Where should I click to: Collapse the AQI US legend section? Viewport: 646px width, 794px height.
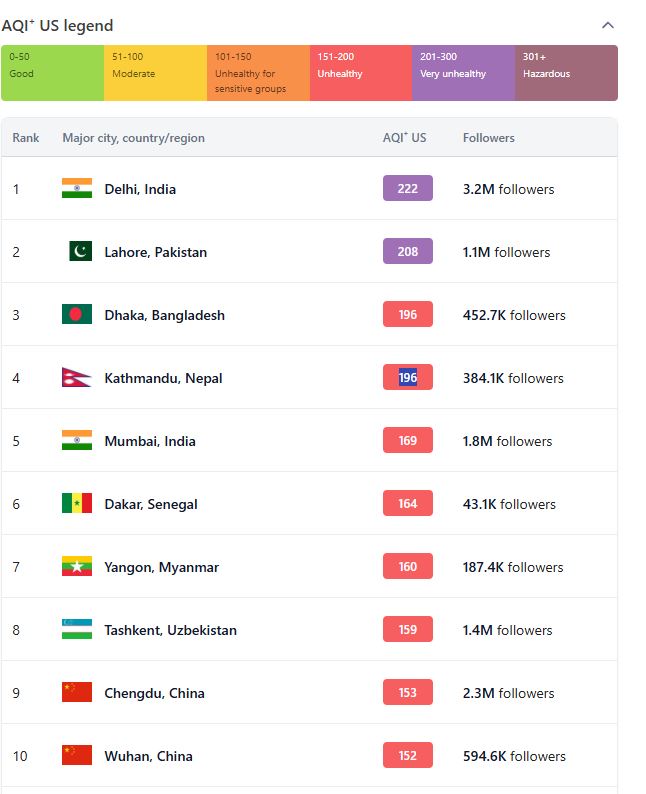pyautogui.click(x=608, y=25)
